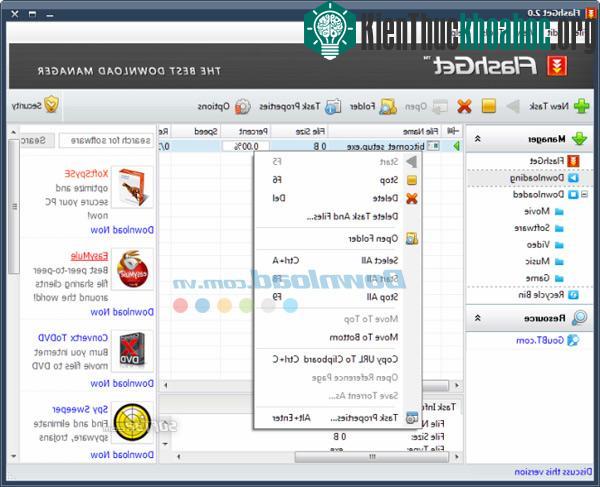Viewport: 600px width, 487px height.
Task: Open the Recycle Bin item
Action: point(548,295)
